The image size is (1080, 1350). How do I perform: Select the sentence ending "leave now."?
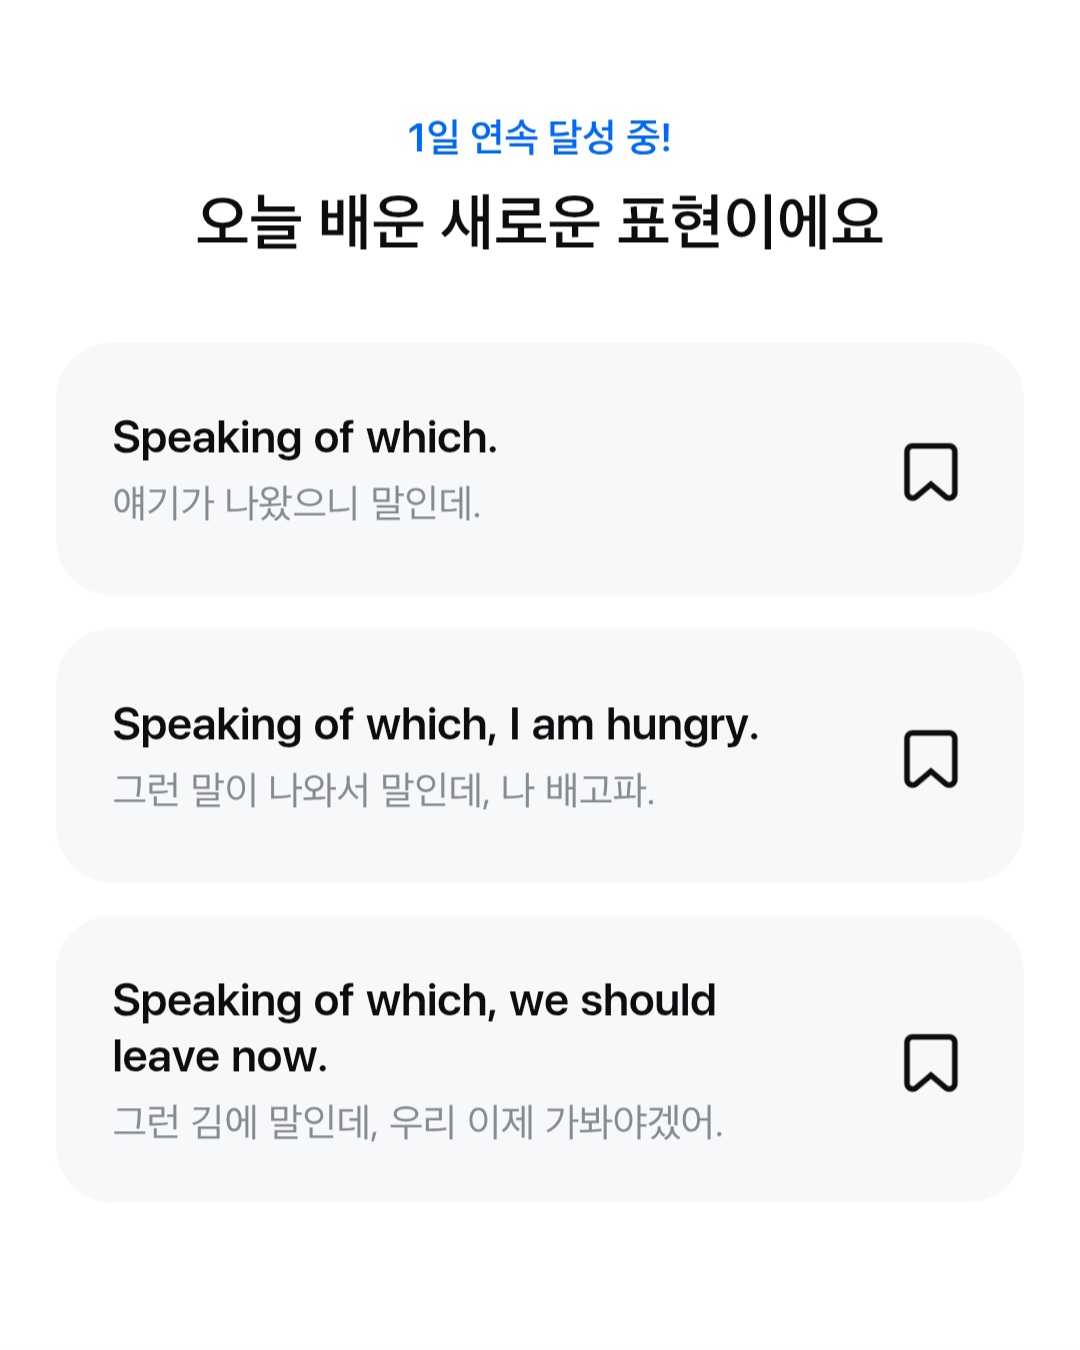tap(414, 1028)
